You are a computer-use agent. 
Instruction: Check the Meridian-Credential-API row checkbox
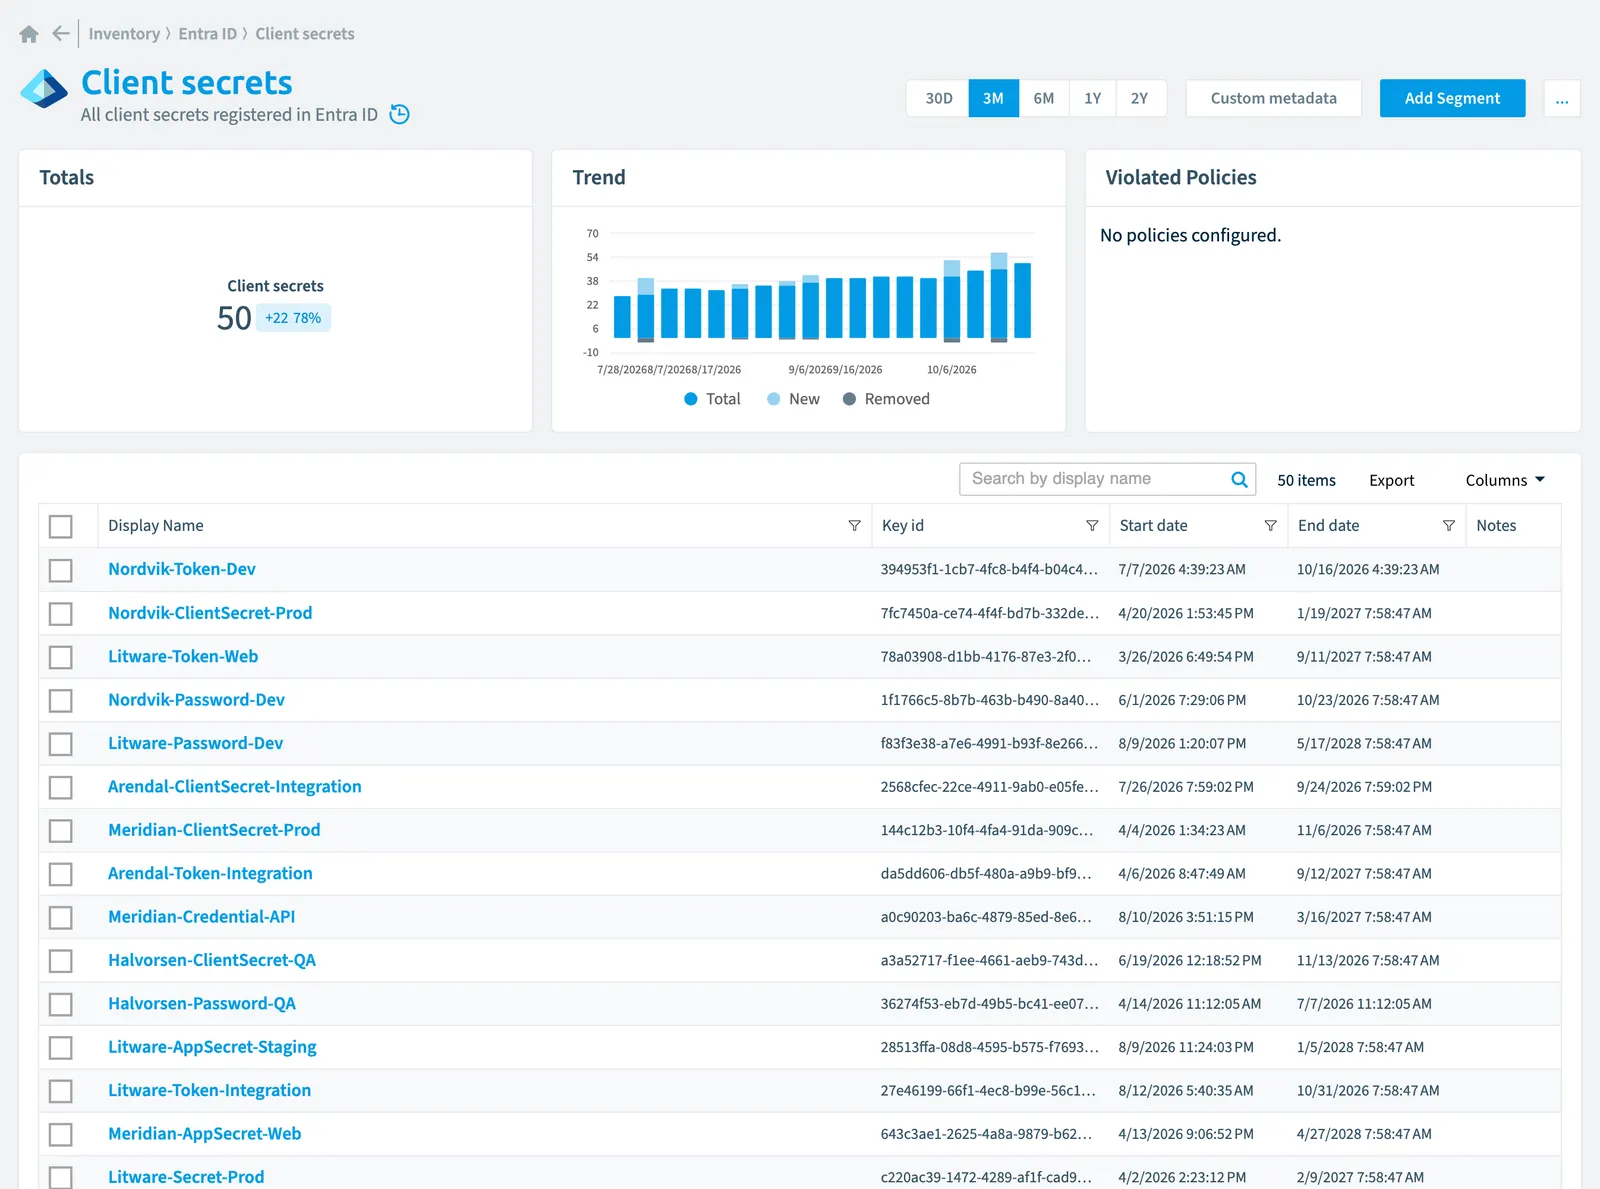[x=61, y=917]
